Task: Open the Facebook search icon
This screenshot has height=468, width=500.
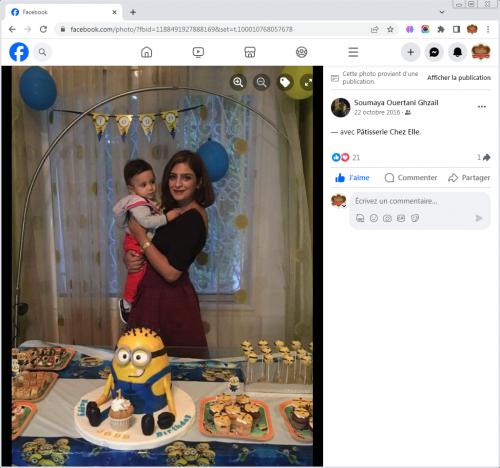Action: click(42, 52)
